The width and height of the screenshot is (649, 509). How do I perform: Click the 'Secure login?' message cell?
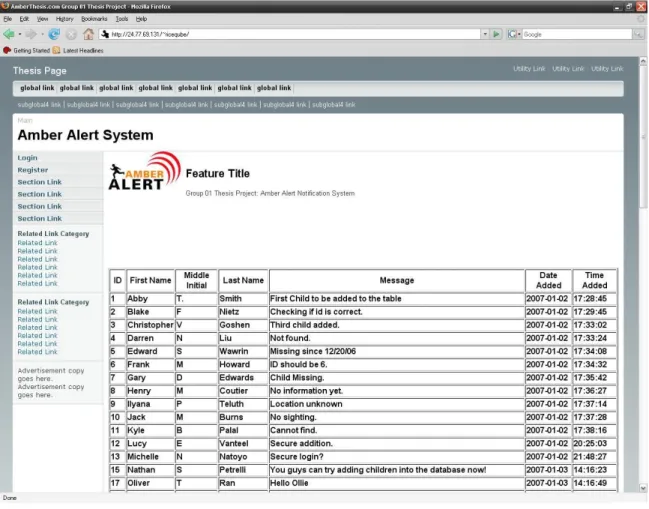tap(397, 457)
